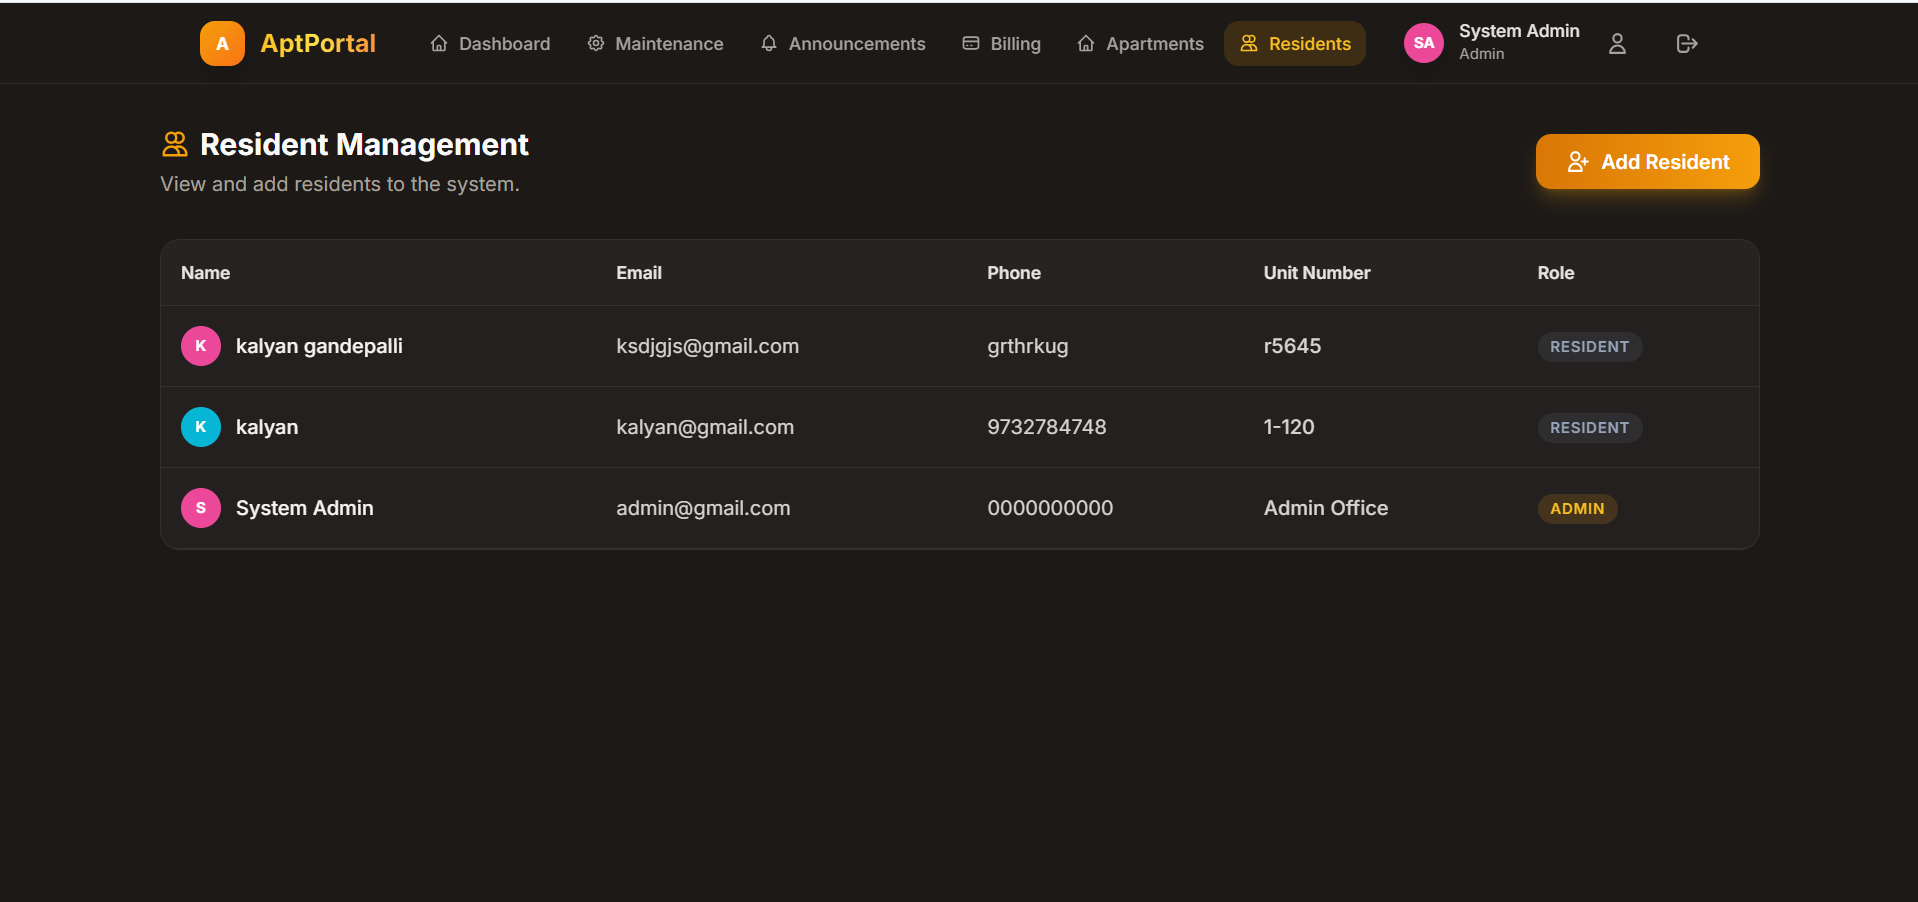Click System Admin name in header
The height and width of the screenshot is (902, 1918).
[1519, 31]
